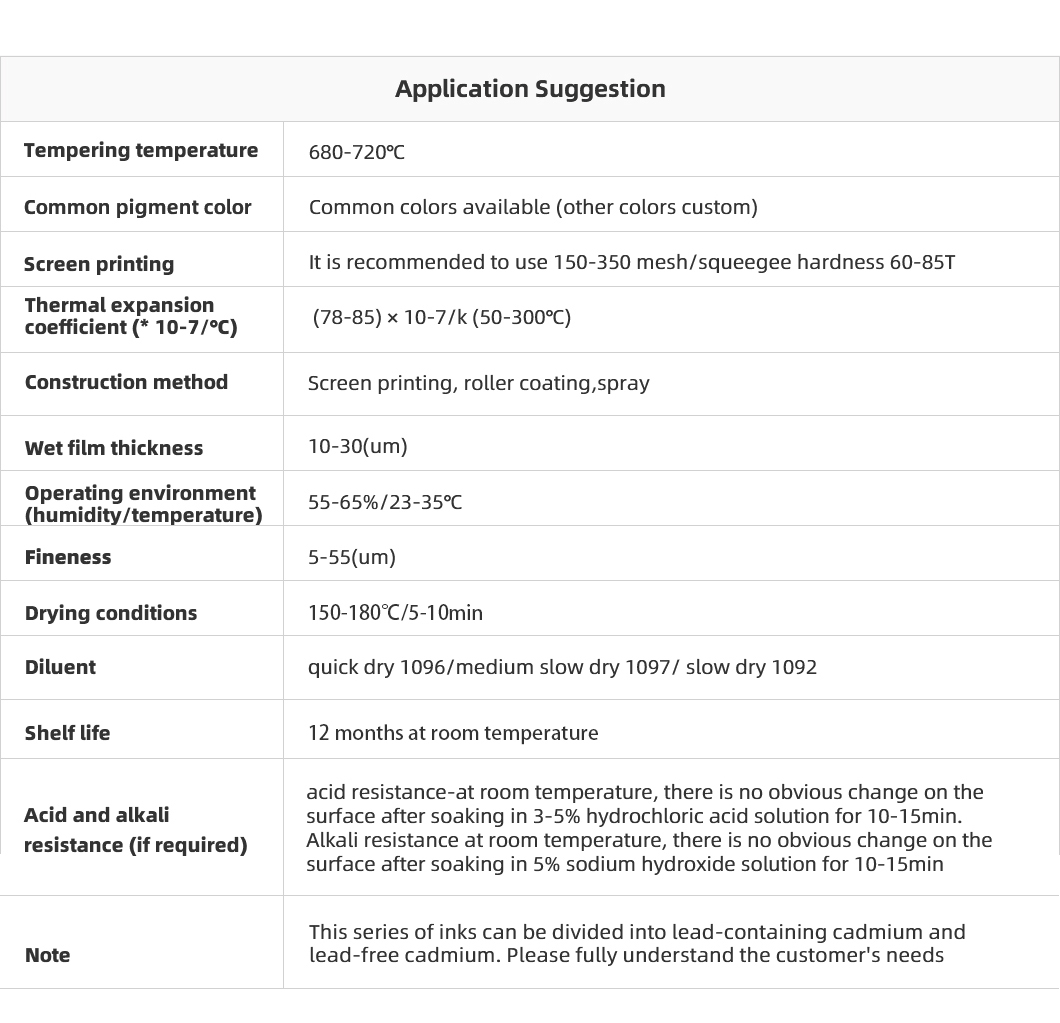Select the Acid and alkali resistance label

136,830
